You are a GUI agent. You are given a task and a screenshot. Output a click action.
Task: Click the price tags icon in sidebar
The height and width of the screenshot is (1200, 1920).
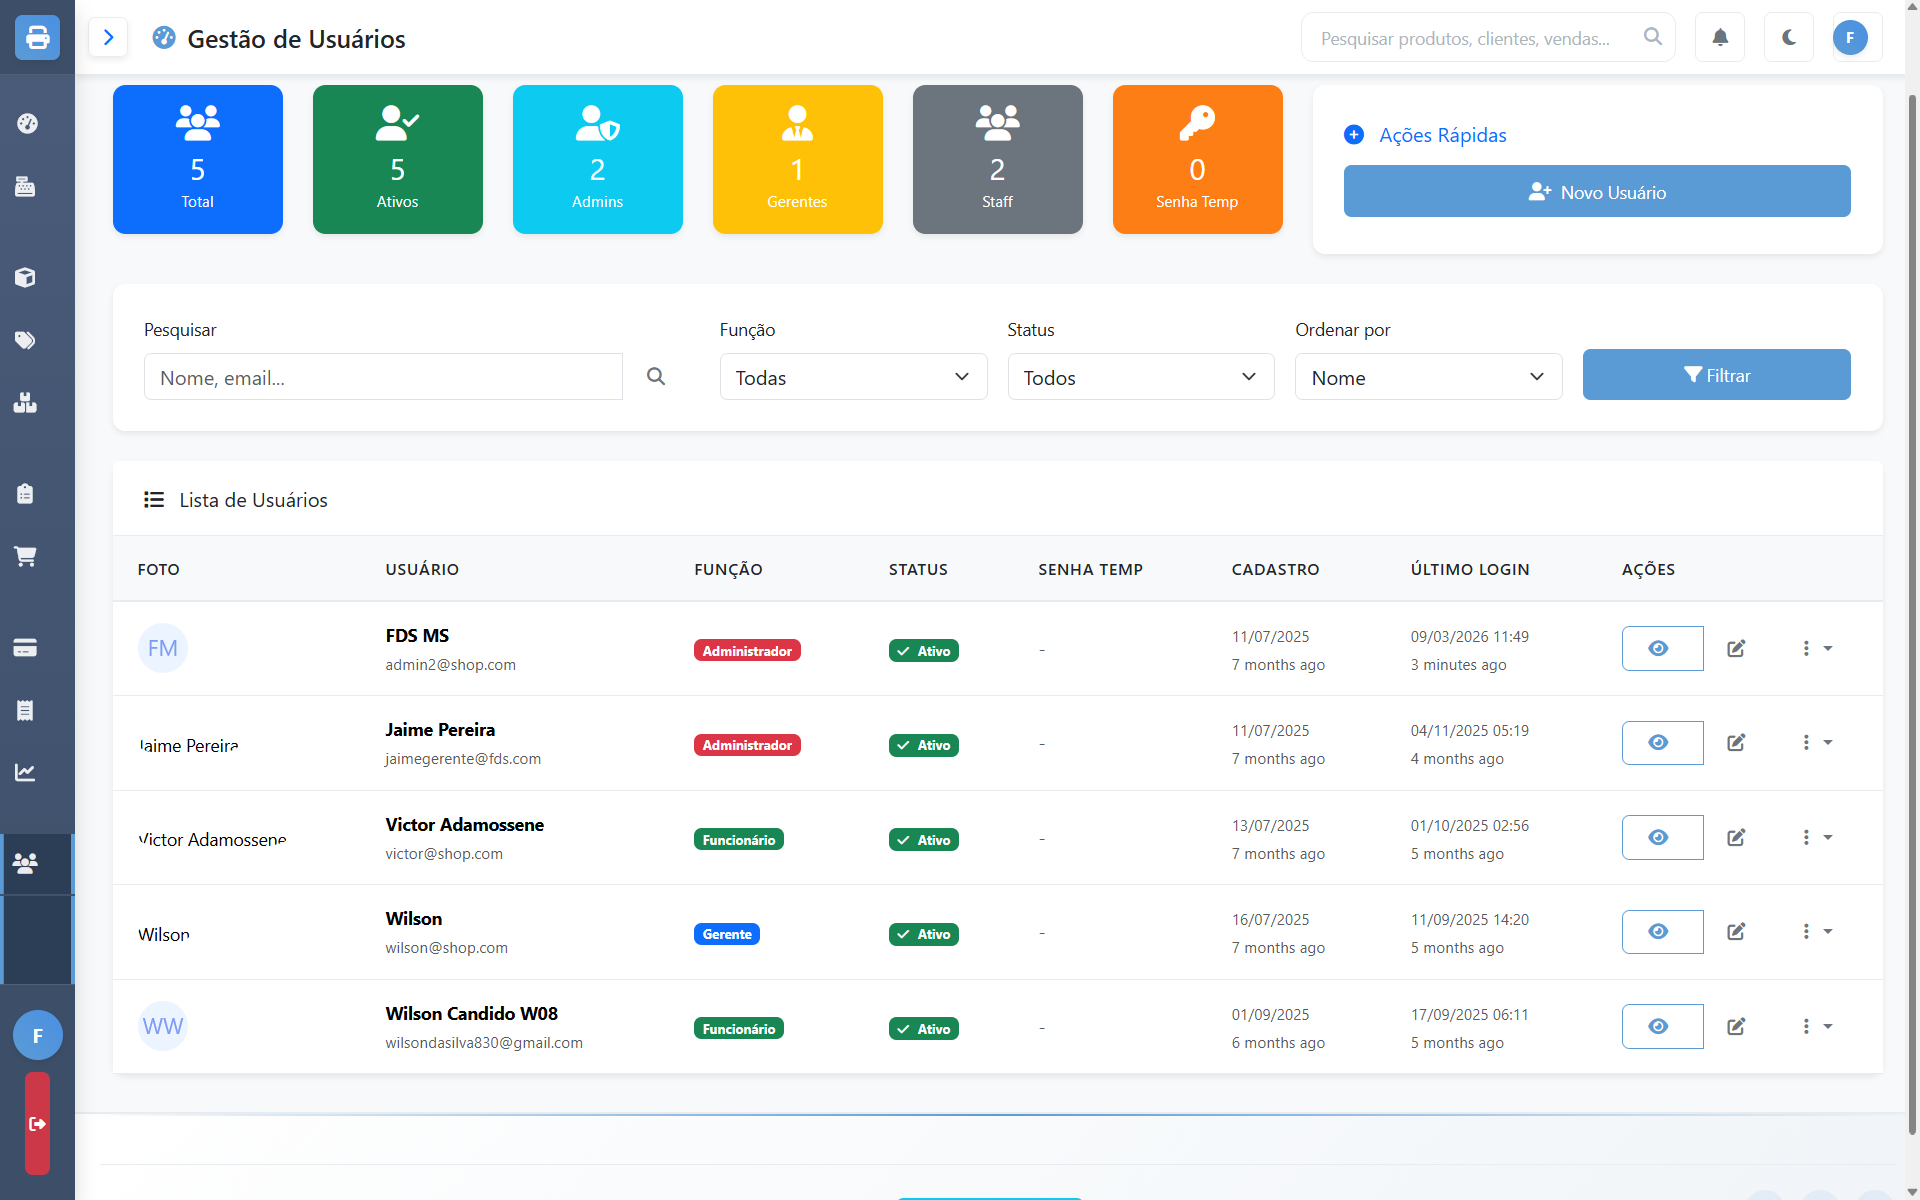click(27, 340)
